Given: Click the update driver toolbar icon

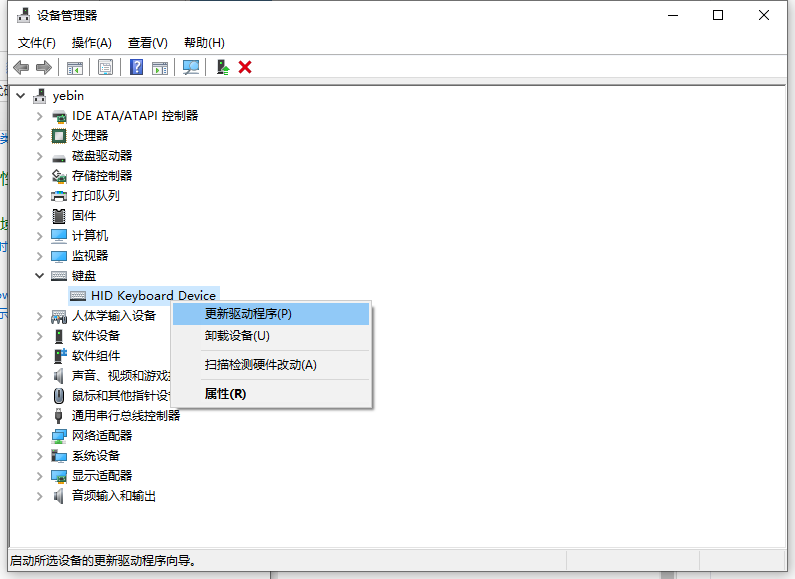Looking at the screenshot, I should point(223,67).
